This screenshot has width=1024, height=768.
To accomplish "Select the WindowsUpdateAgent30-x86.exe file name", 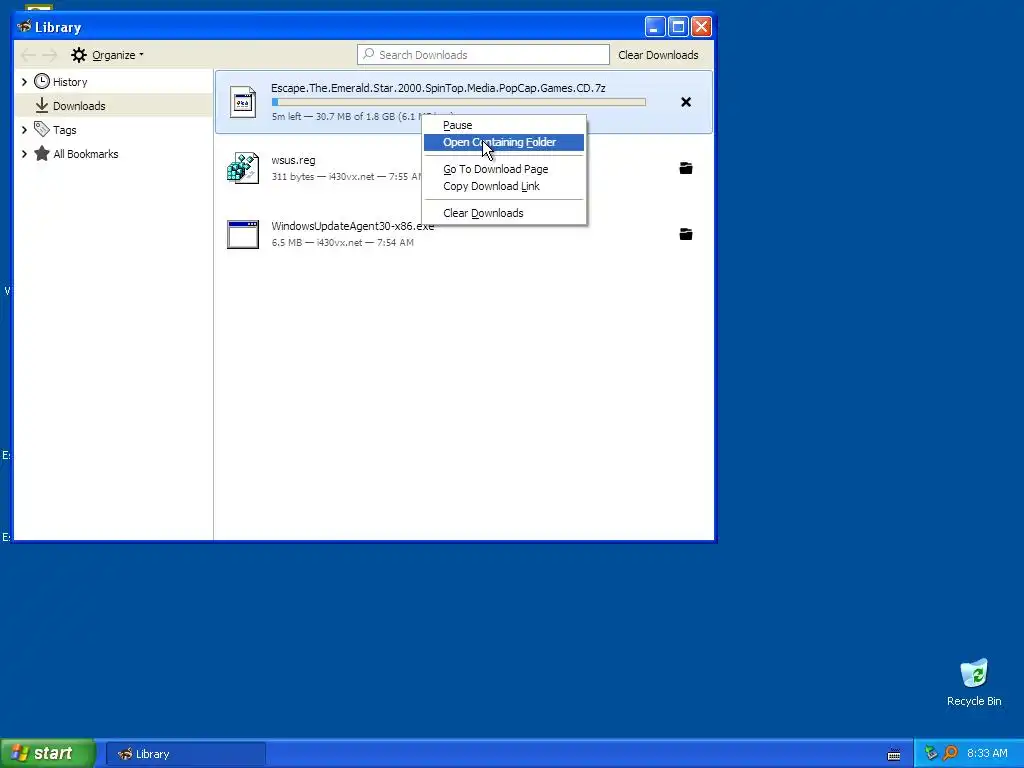I will click(353, 226).
